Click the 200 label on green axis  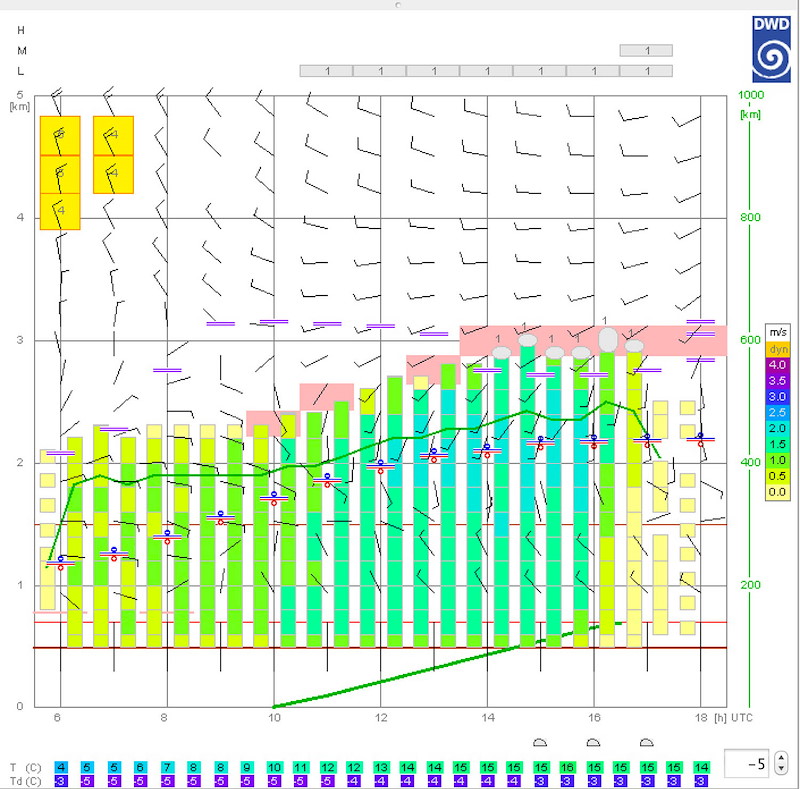point(751,585)
